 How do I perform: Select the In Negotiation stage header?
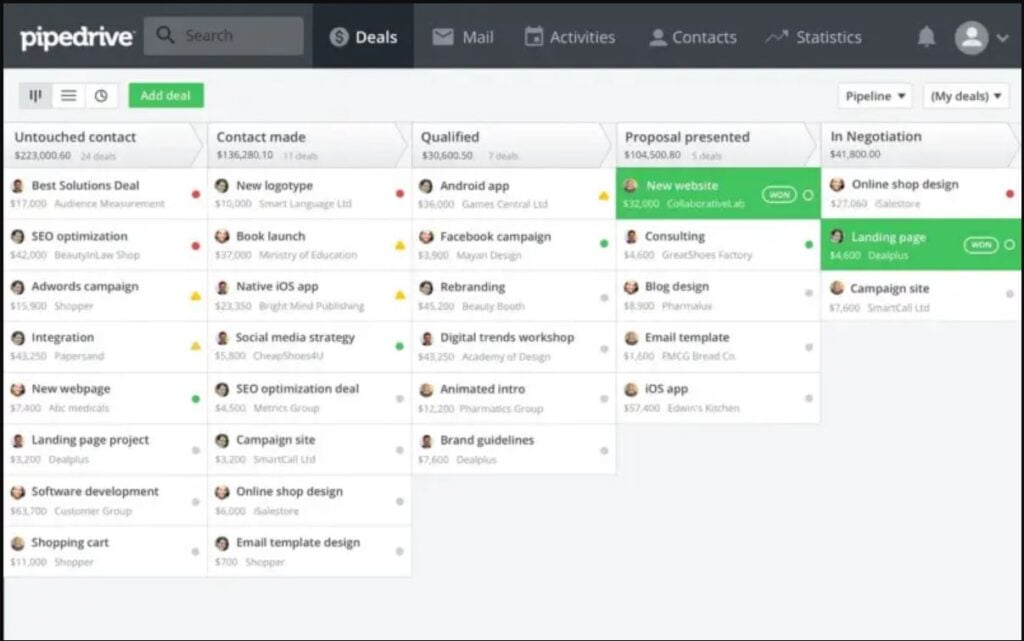921,144
